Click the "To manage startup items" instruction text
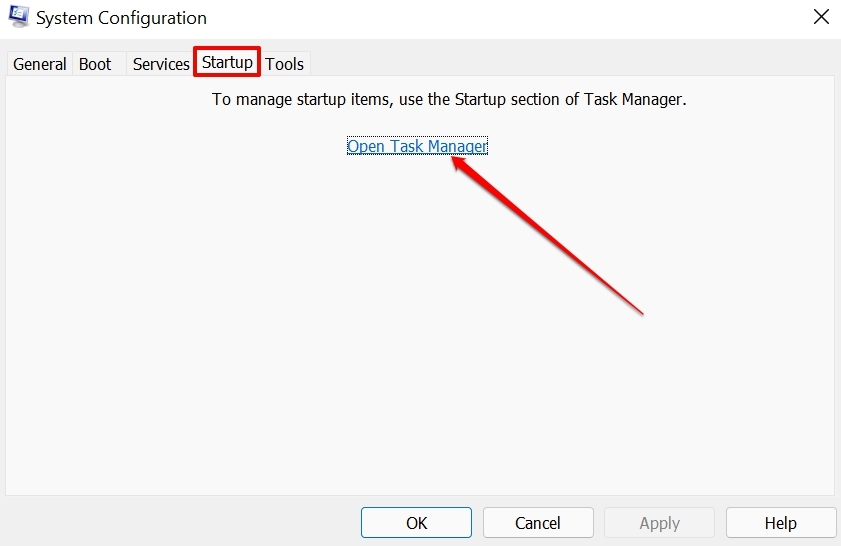 tap(449, 100)
